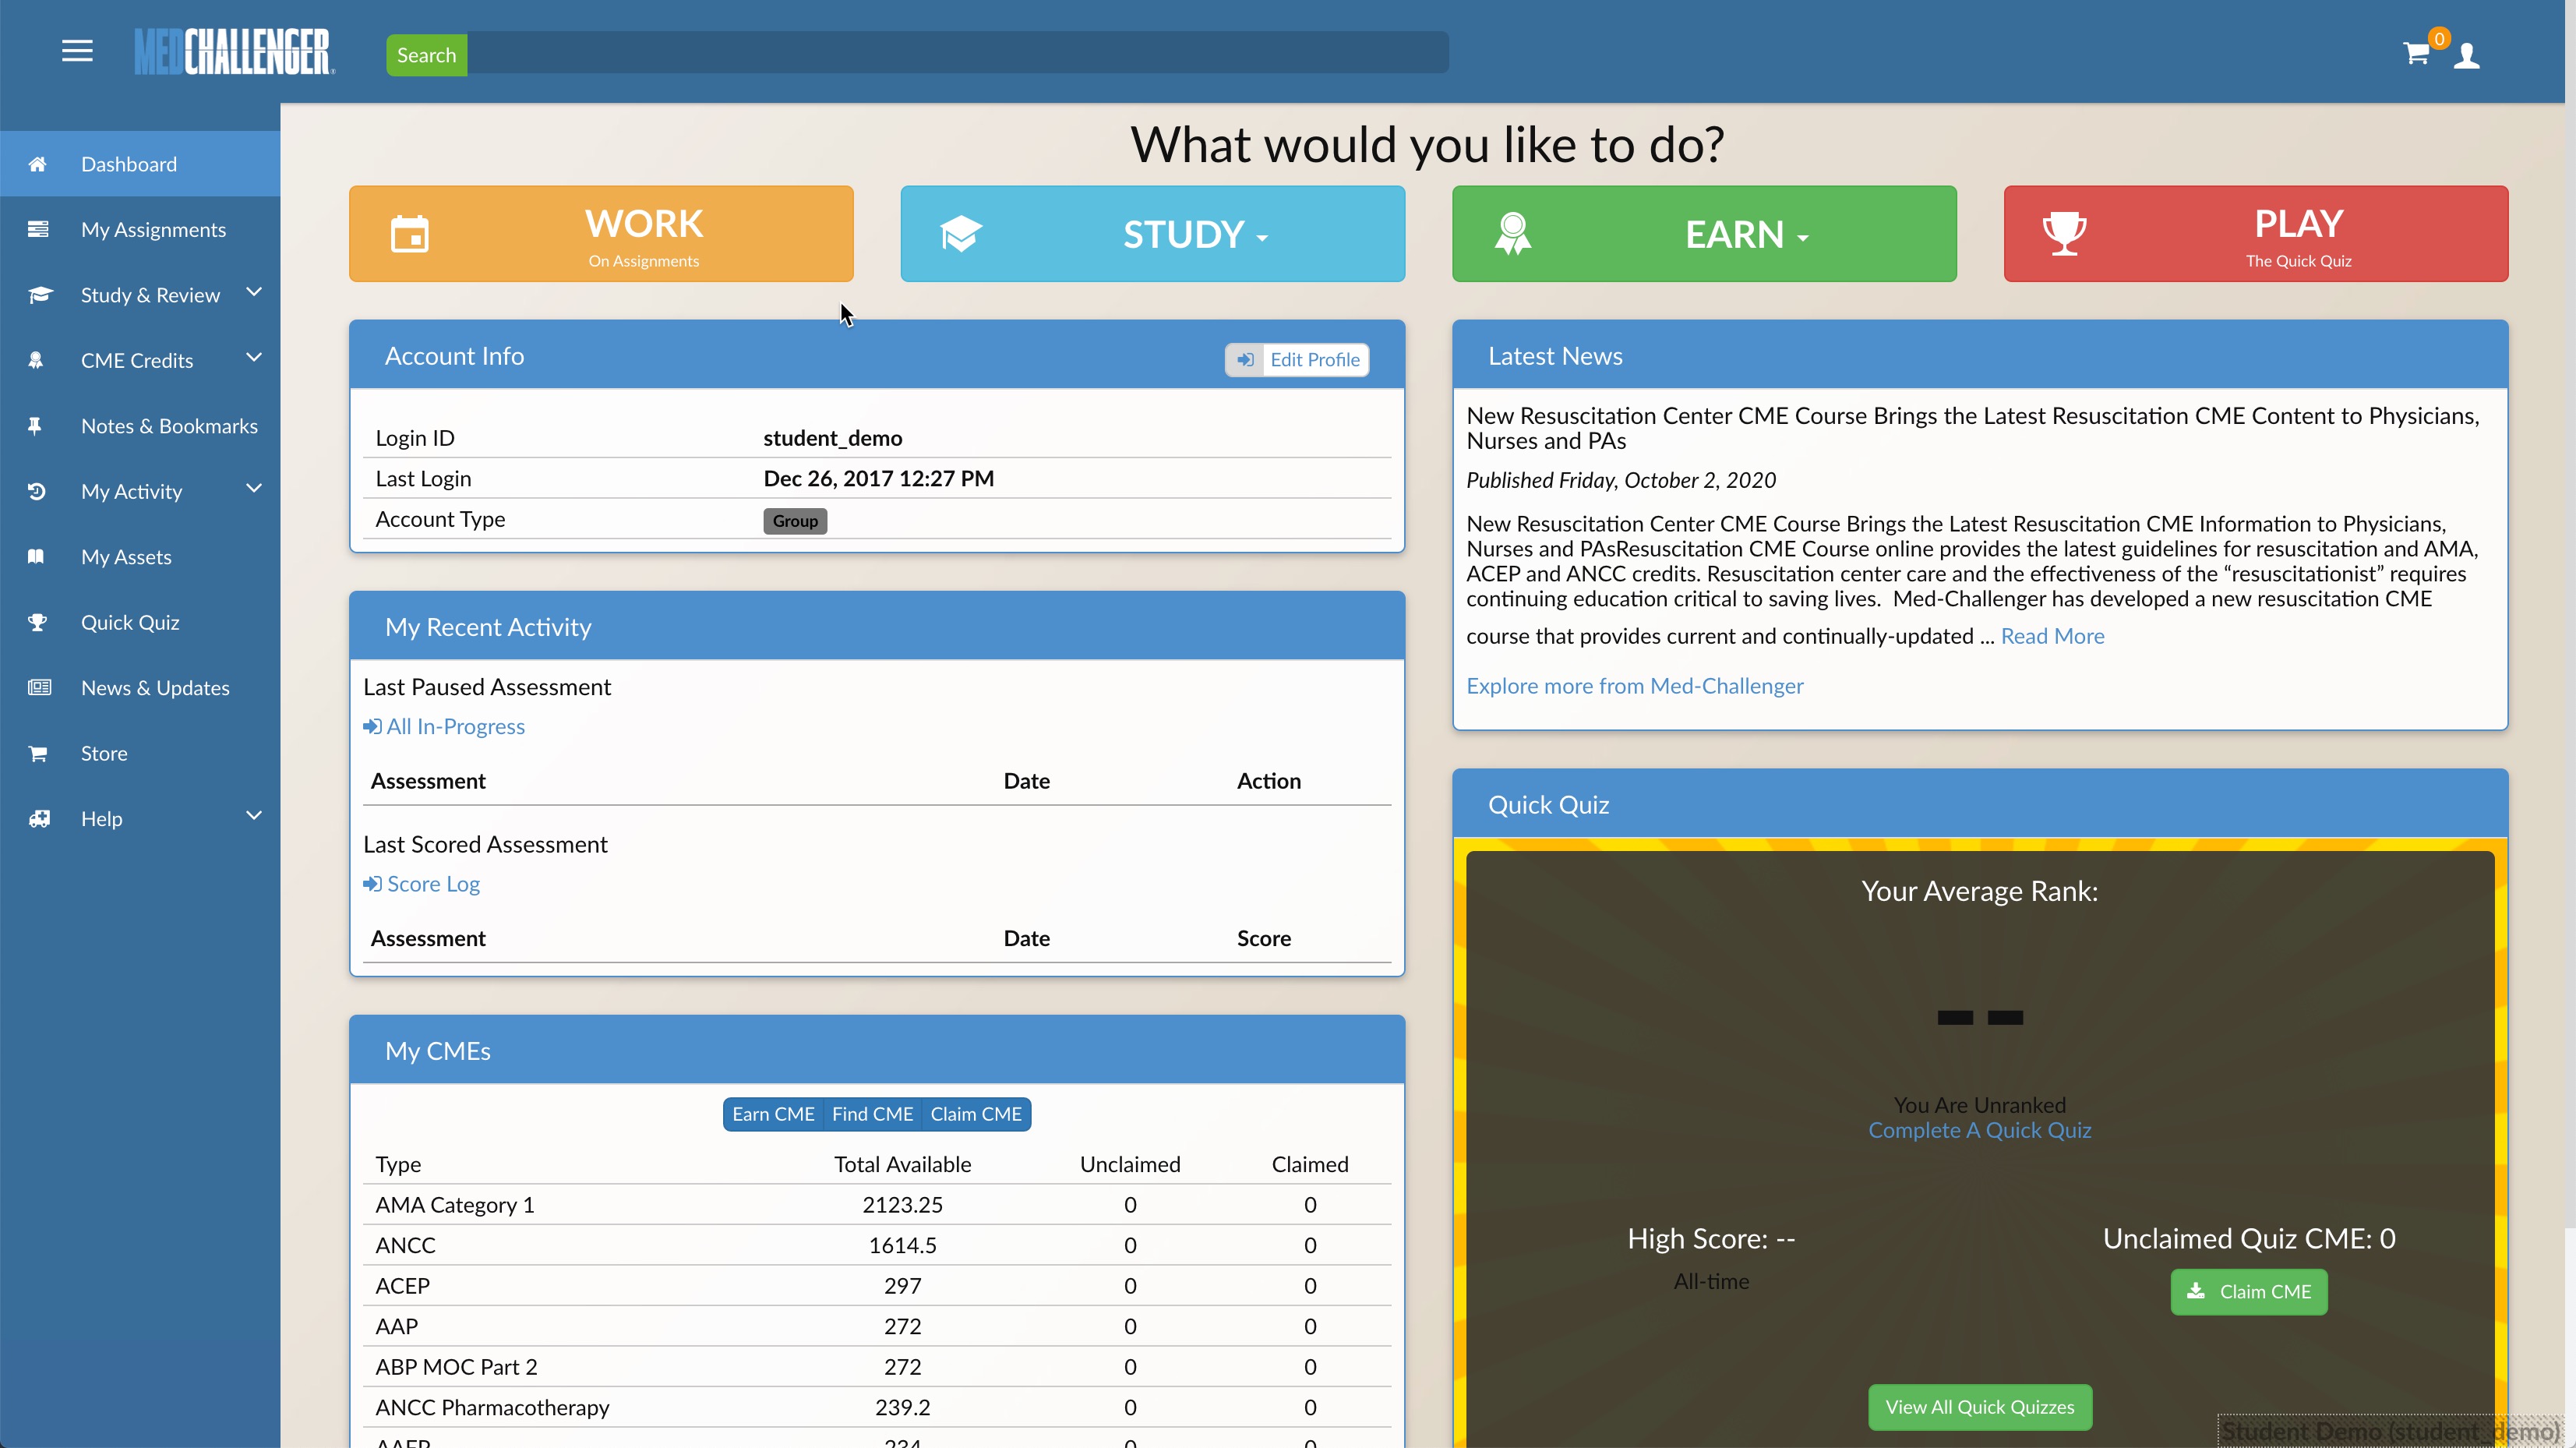This screenshot has width=2576, height=1448.
Task: Click the Dashboard home icon in sidebar
Action: coord(38,164)
